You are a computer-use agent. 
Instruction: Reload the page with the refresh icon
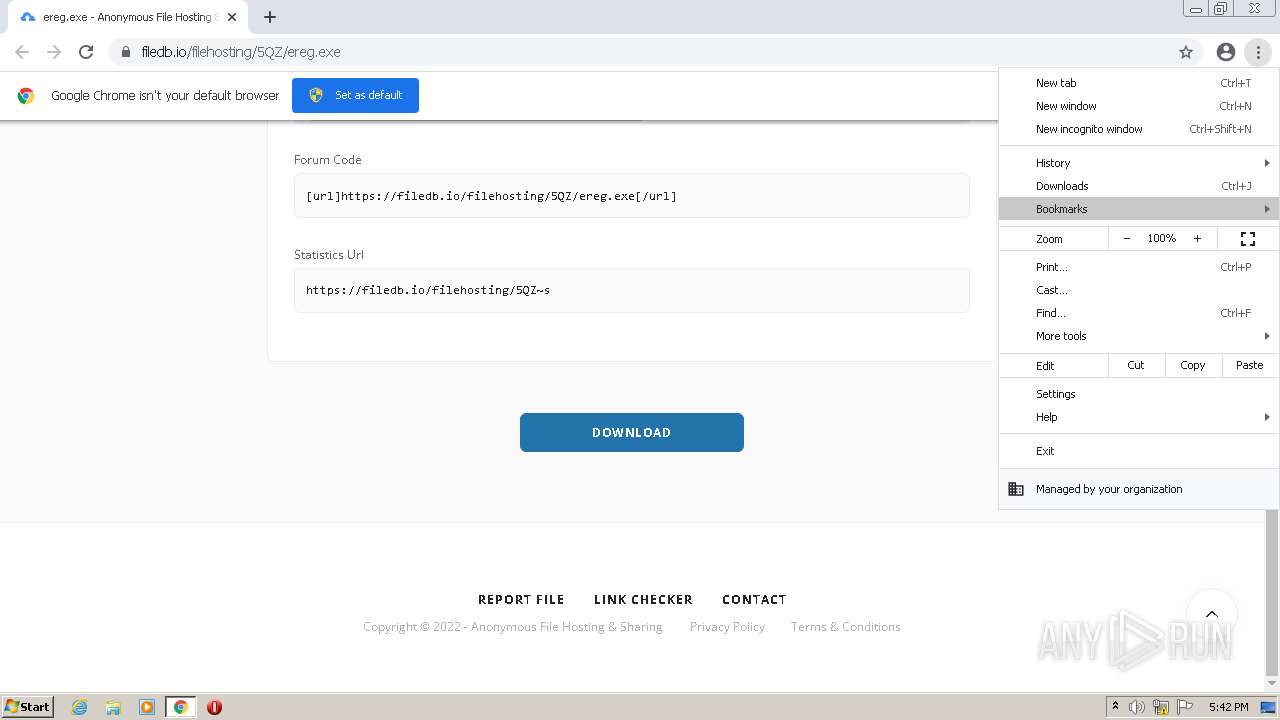[x=86, y=52]
